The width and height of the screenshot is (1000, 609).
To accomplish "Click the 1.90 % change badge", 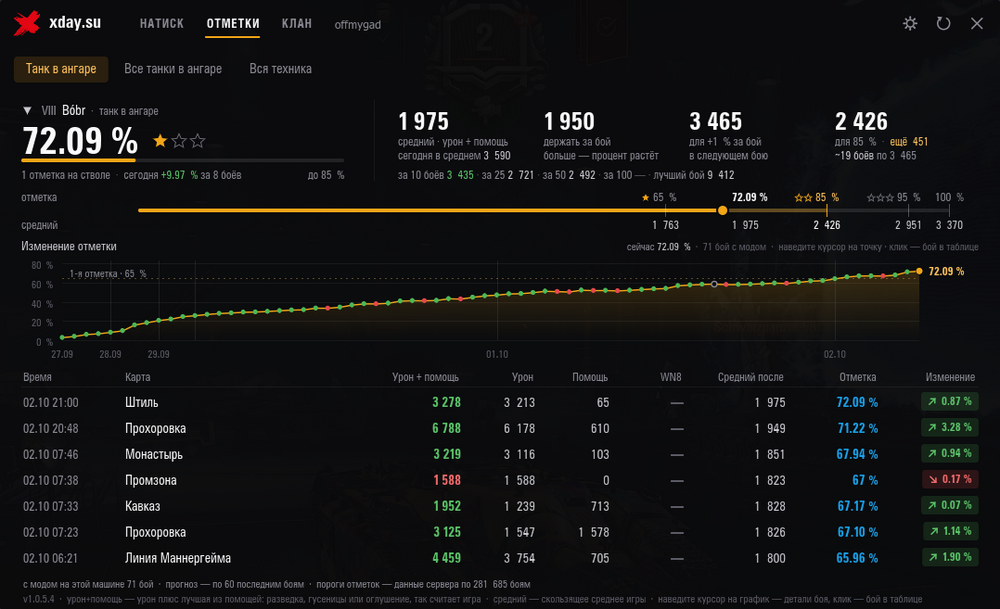I will 950,557.
